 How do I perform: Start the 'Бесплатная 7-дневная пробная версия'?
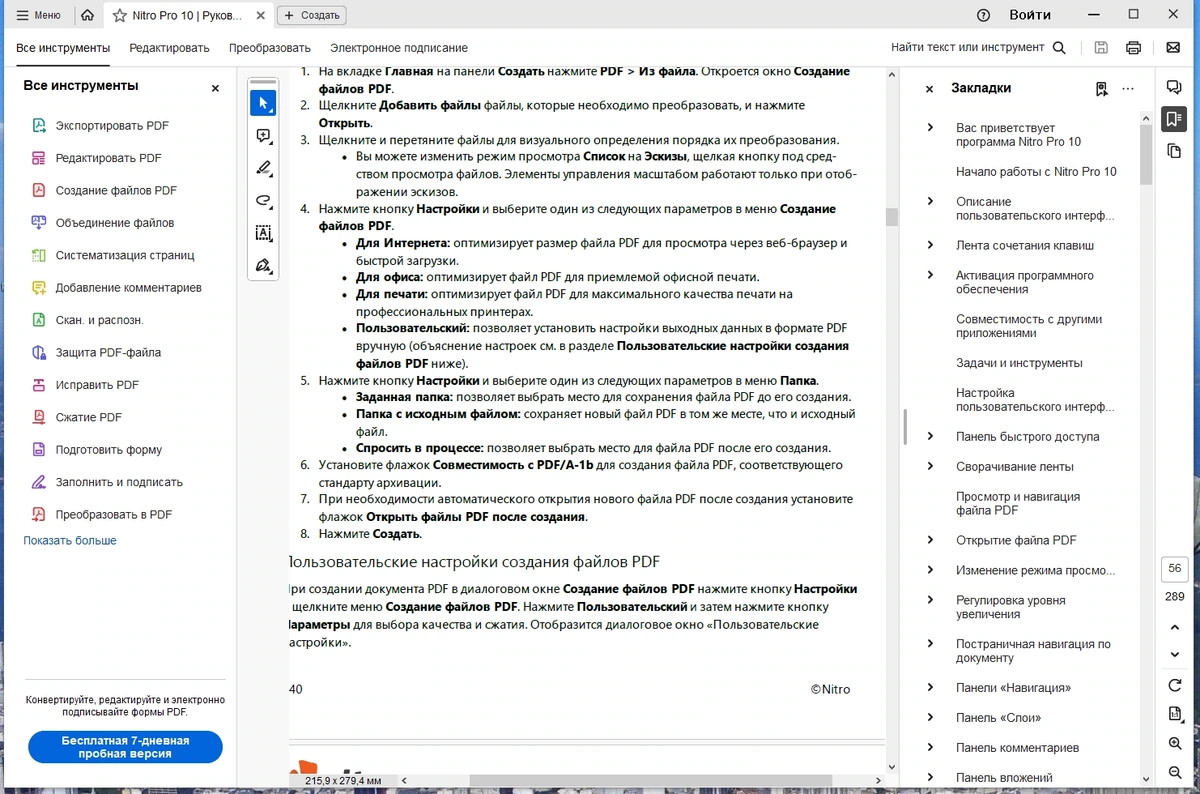pyautogui.click(x=125, y=747)
